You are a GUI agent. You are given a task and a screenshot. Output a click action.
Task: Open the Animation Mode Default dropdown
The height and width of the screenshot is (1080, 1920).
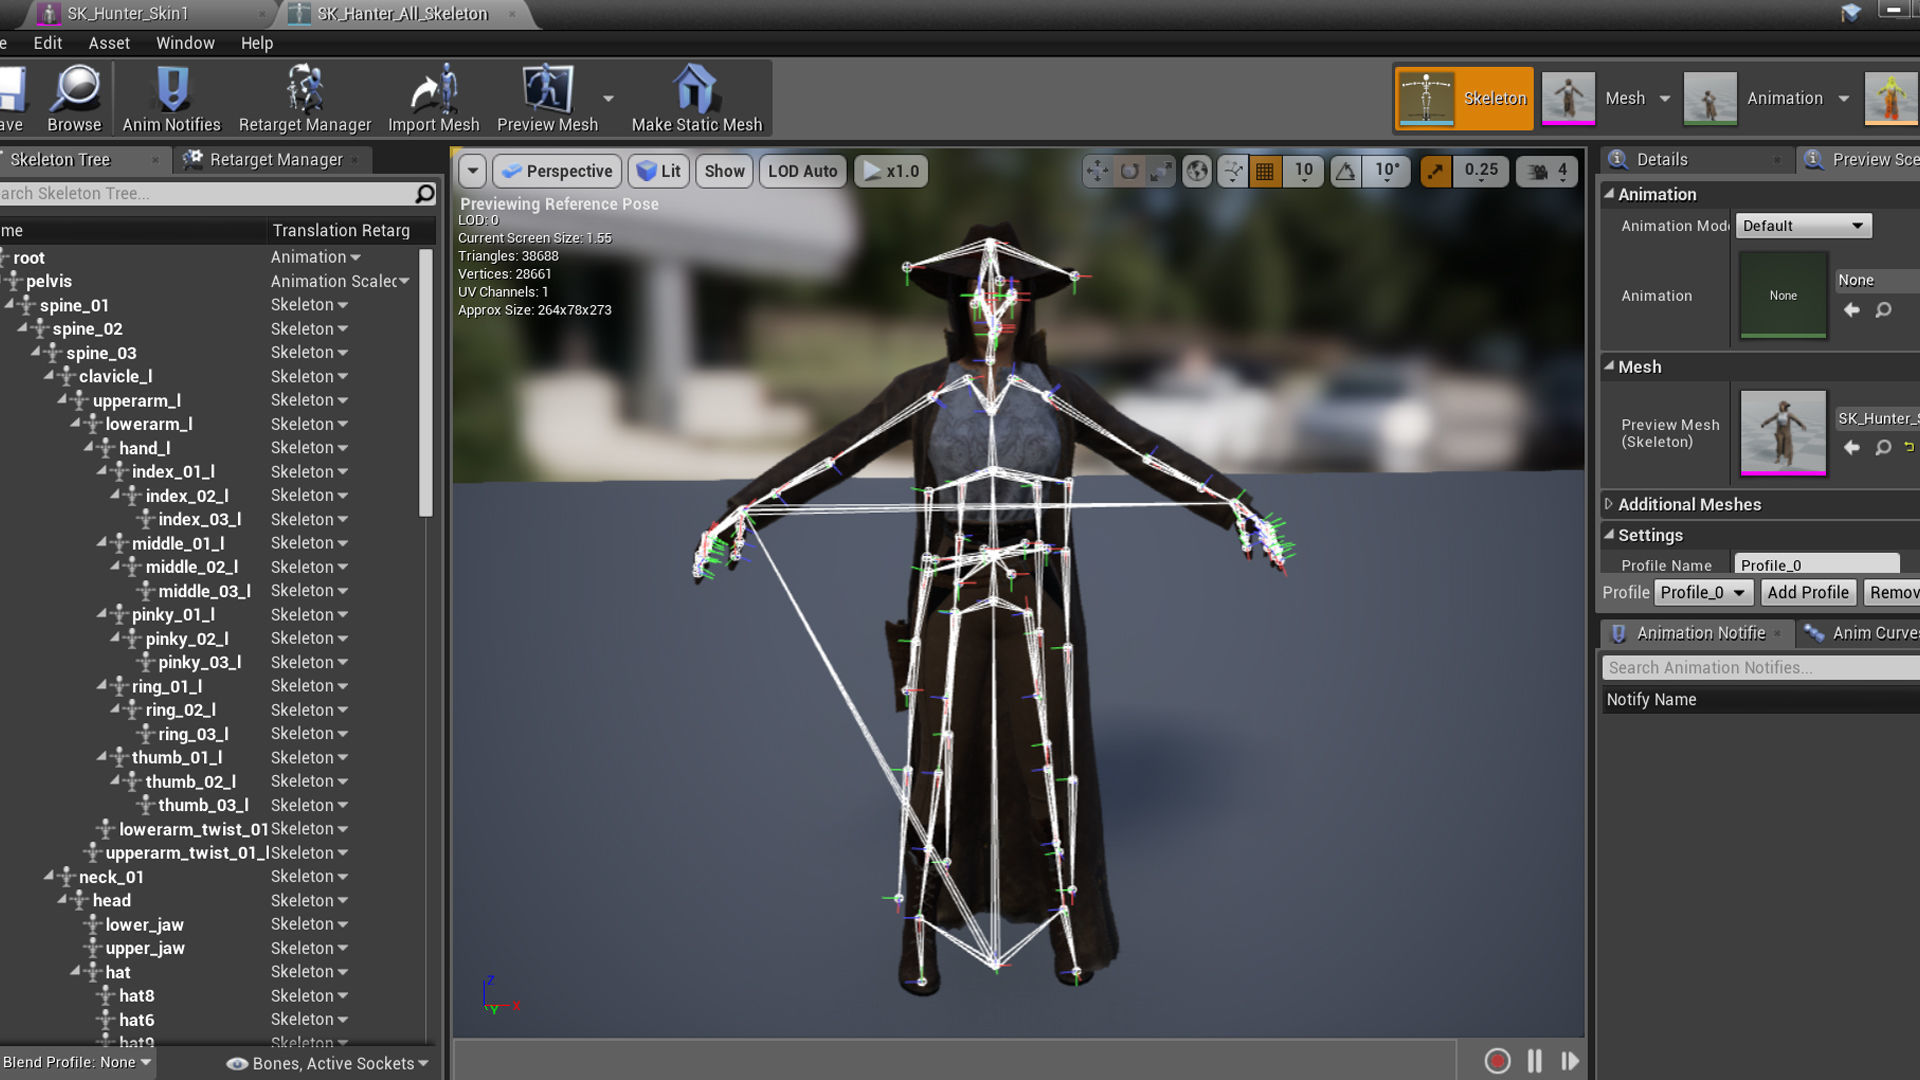1803,226
